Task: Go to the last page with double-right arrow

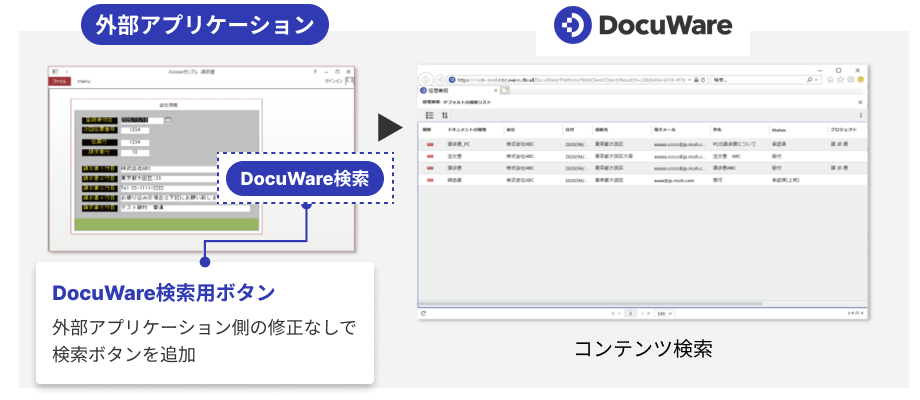Action: point(647,313)
